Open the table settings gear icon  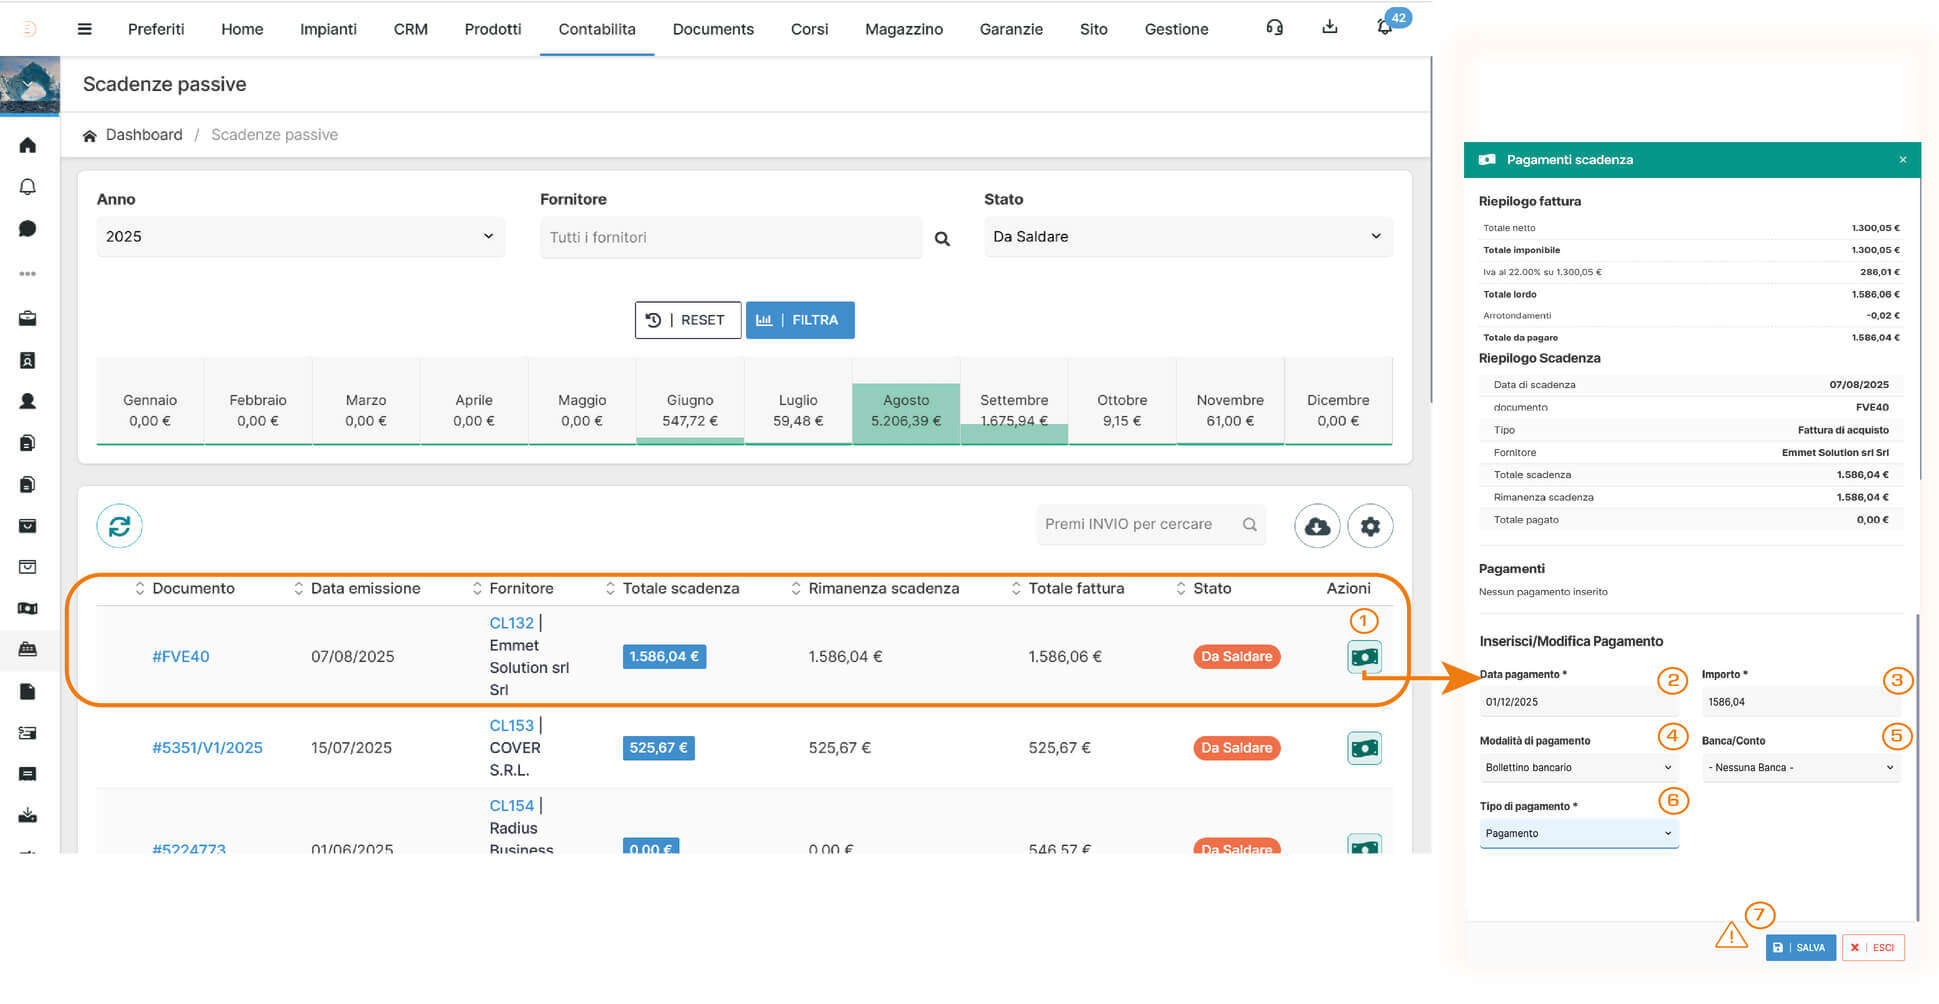[1370, 526]
